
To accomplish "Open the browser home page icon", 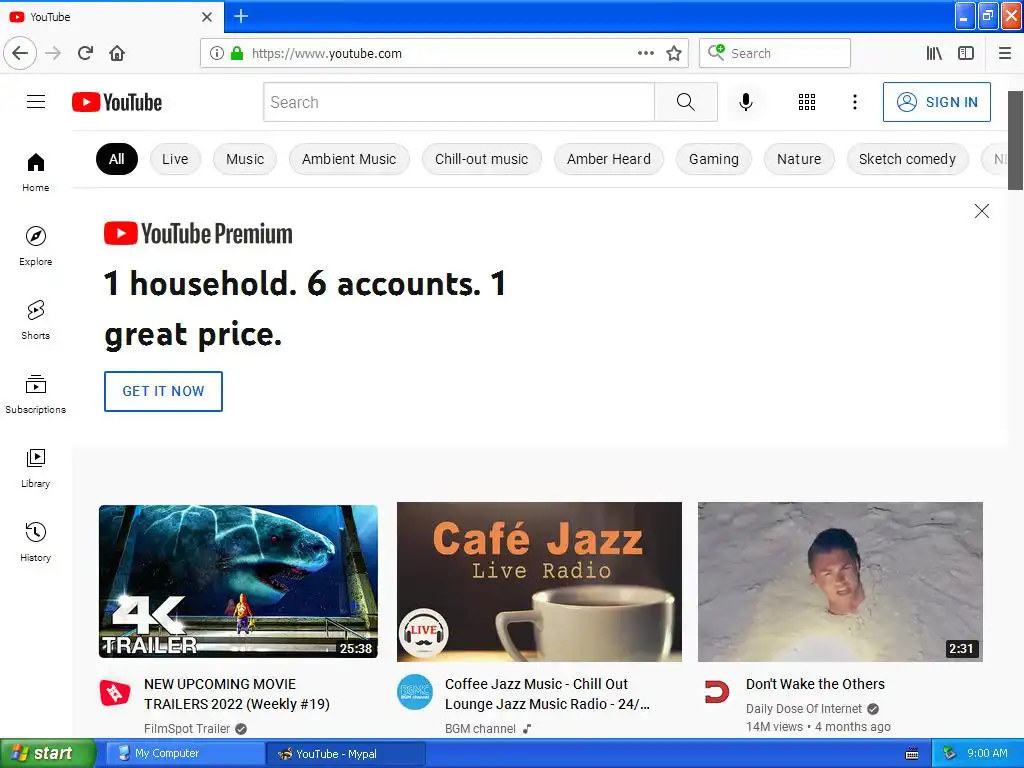I will coord(117,53).
